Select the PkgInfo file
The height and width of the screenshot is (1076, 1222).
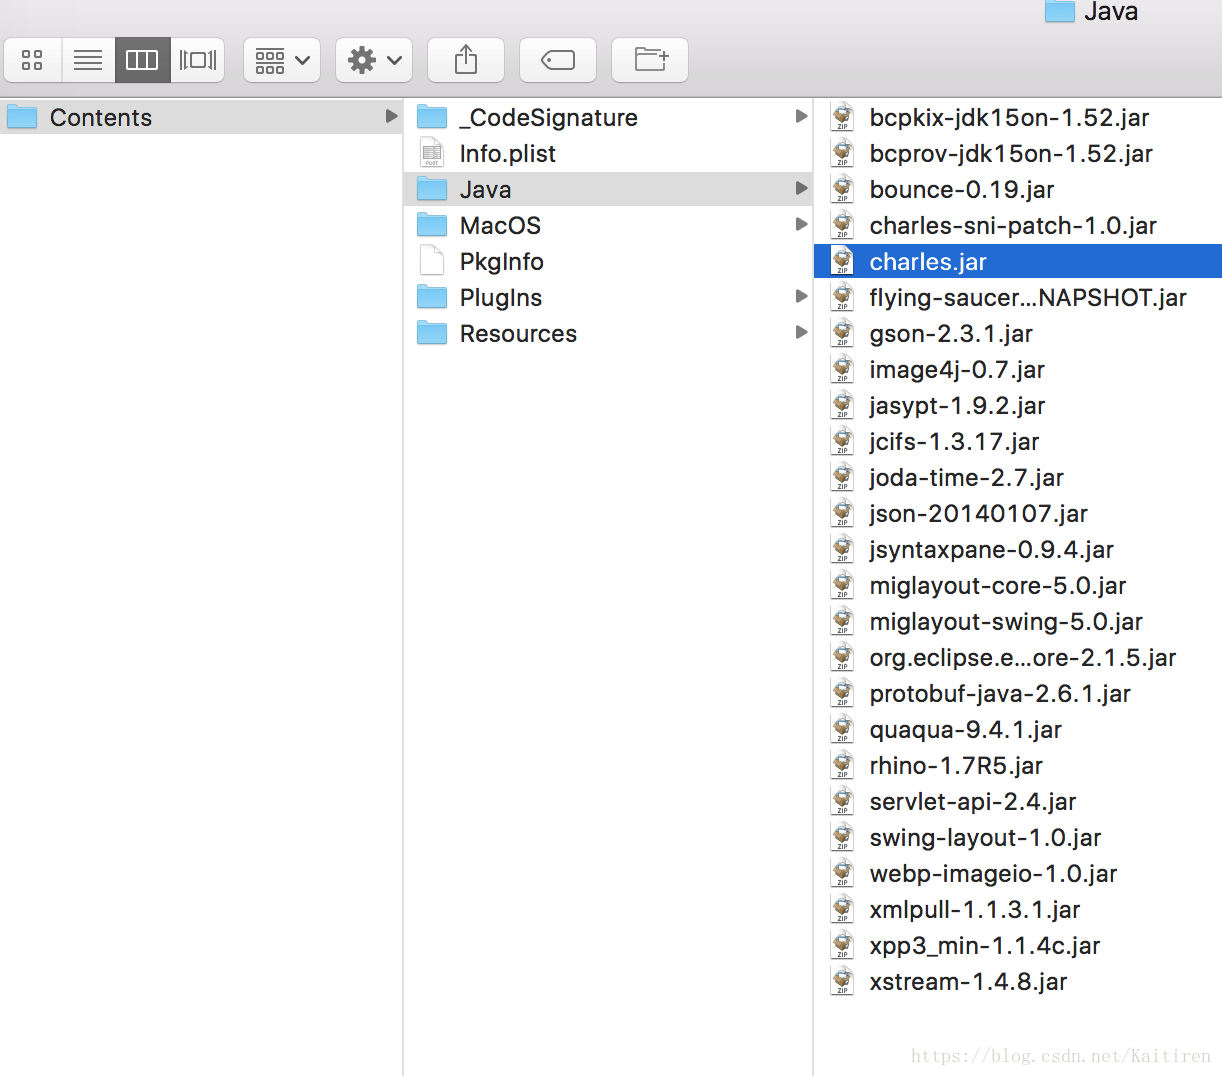(608, 261)
